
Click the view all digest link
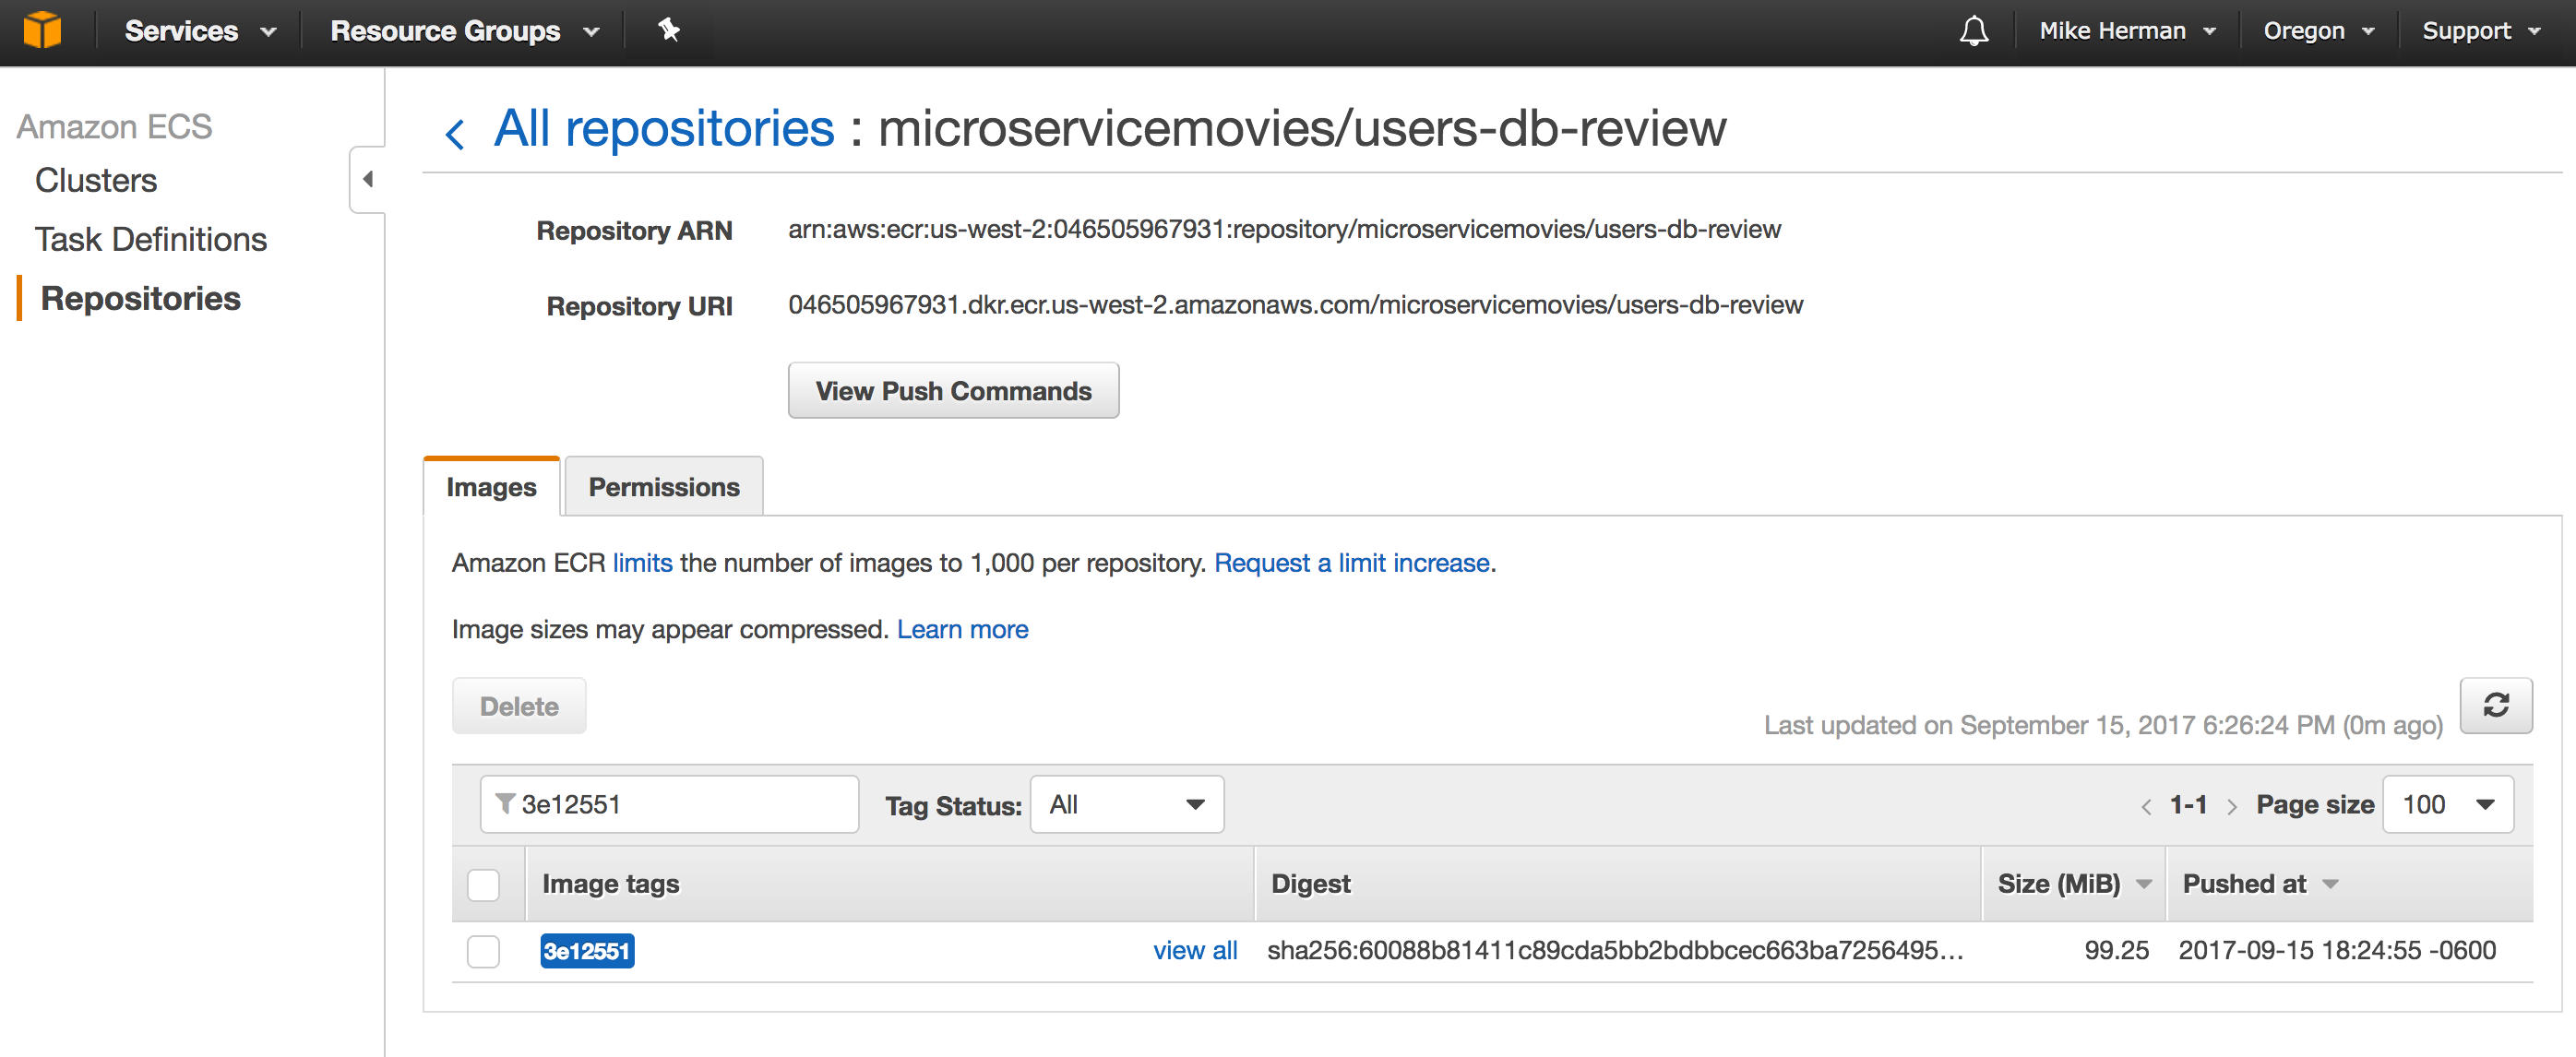coord(1195,951)
